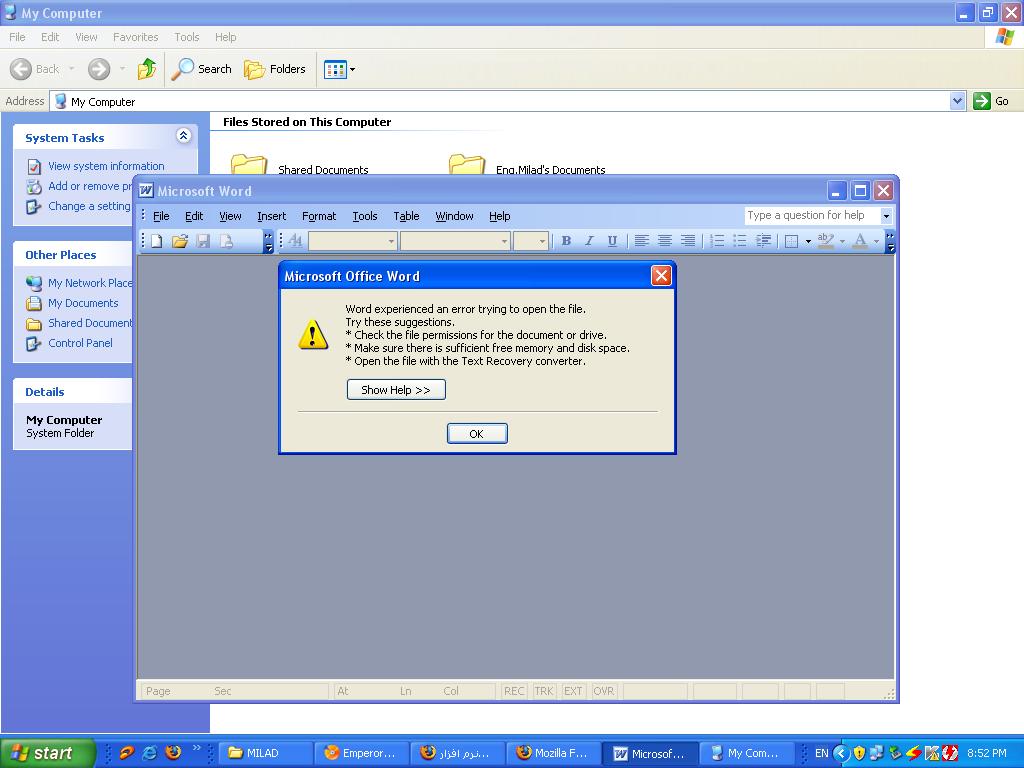
Task: Toggle OVR overtype mode in status bar
Action: tap(603, 691)
